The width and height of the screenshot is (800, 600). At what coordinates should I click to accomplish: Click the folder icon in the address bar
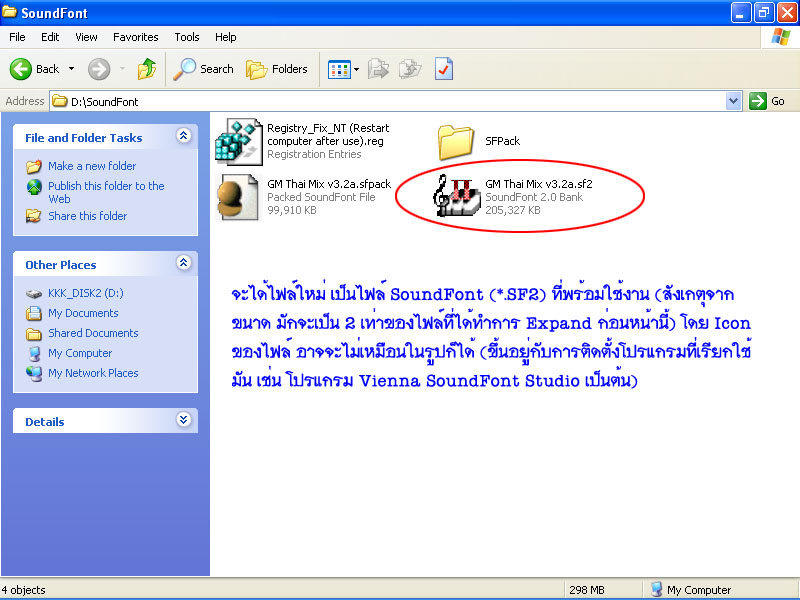60,101
